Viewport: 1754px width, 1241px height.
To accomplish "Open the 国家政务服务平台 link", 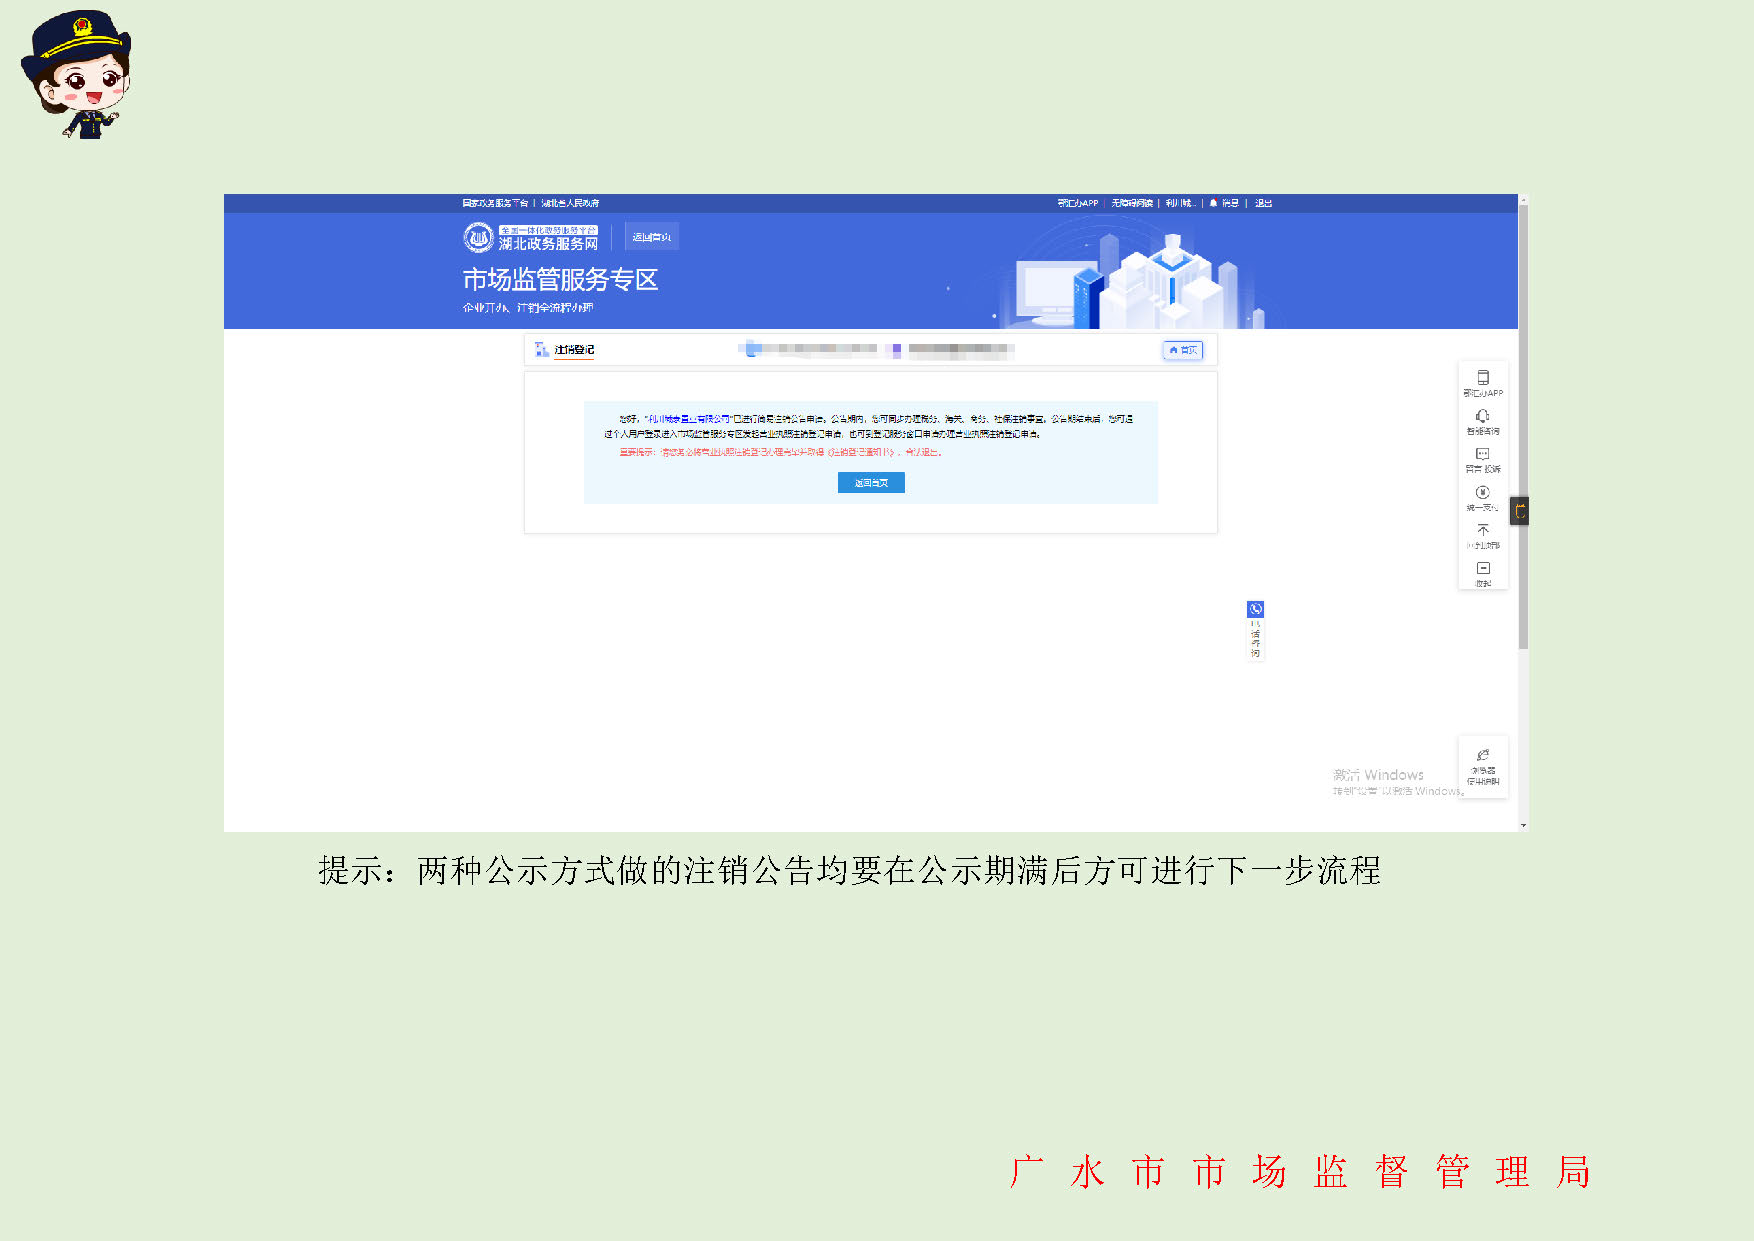I will 495,203.
